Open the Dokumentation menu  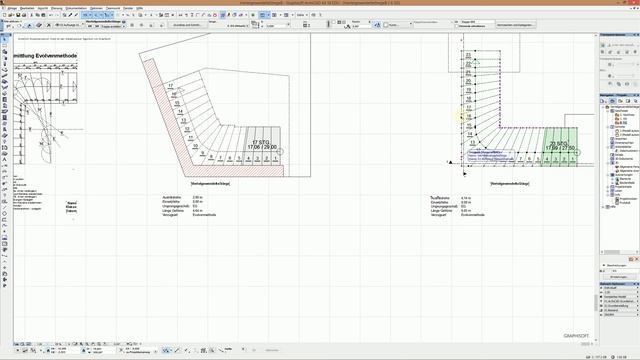(x=76, y=8)
